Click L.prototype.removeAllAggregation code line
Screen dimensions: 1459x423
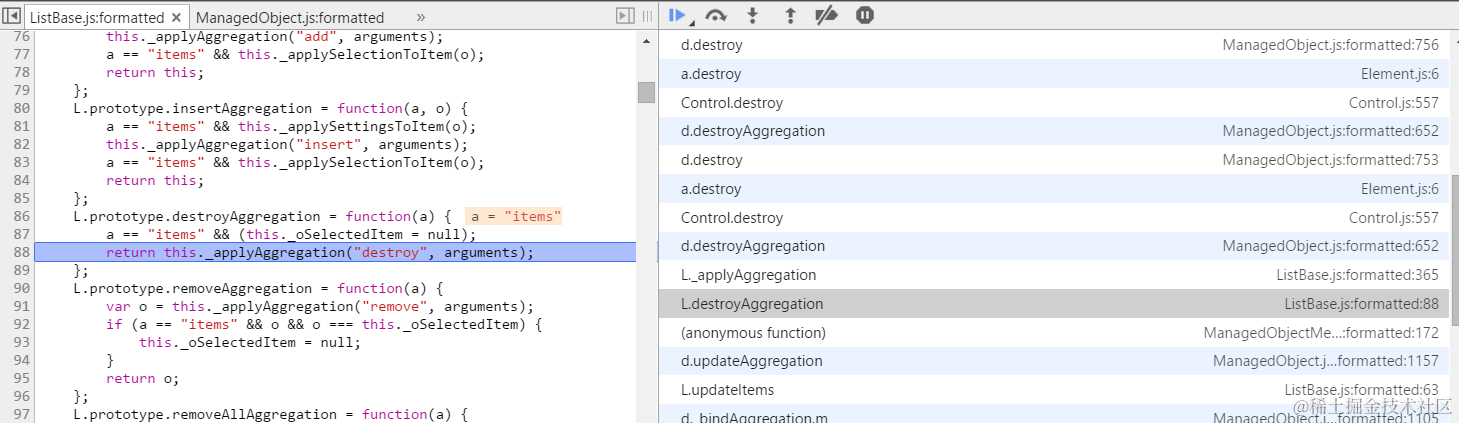(x=271, y=415)
